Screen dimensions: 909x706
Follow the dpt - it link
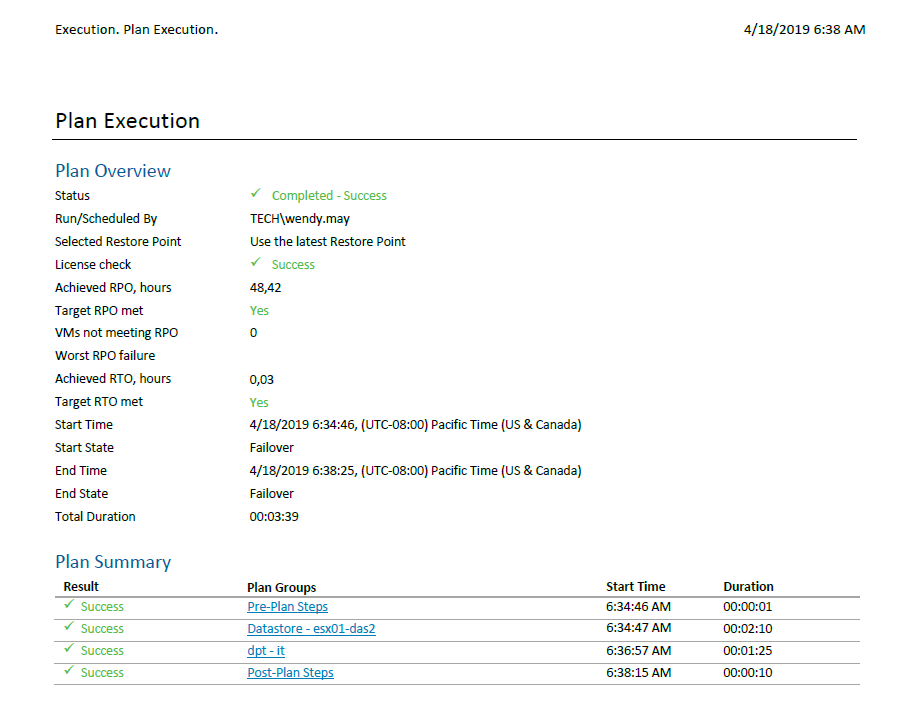pos(266,651)
